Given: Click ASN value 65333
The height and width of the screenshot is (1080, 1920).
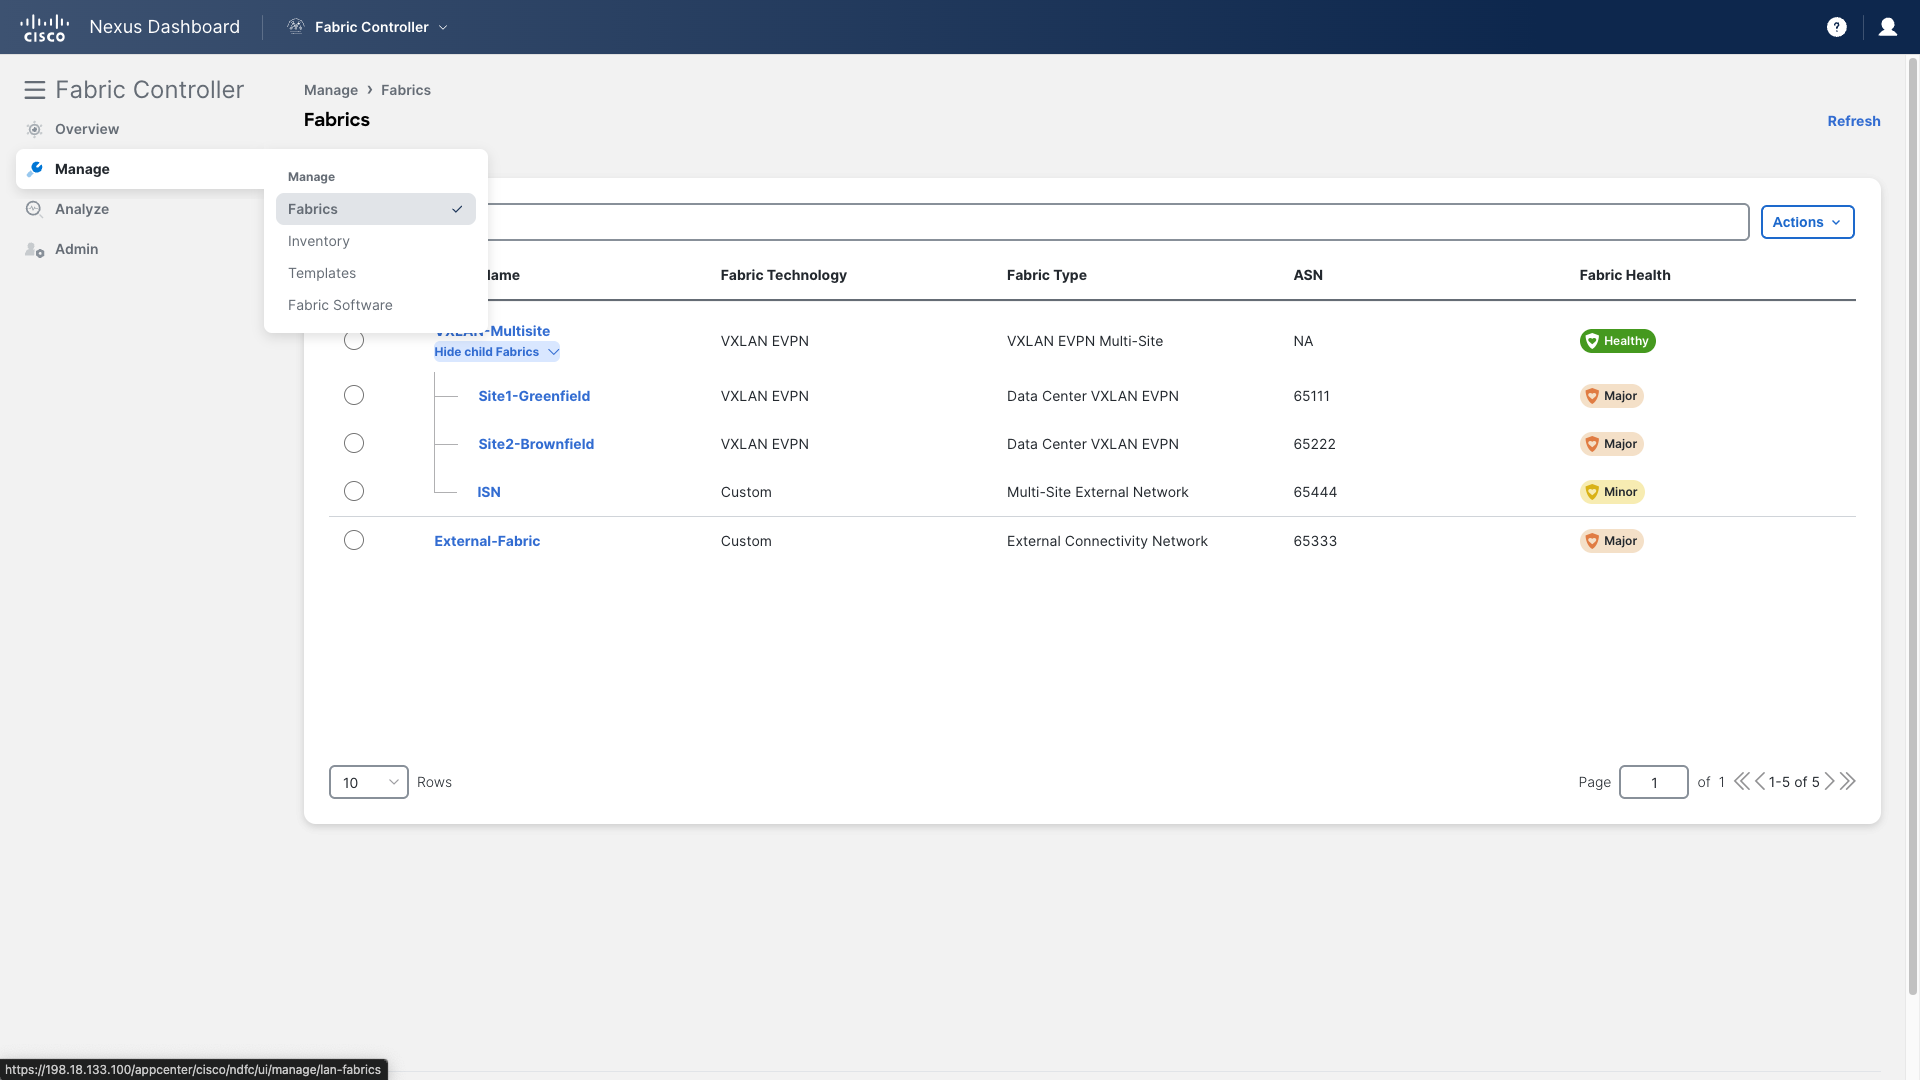Looking at the screenshot, I should 1315,541.
